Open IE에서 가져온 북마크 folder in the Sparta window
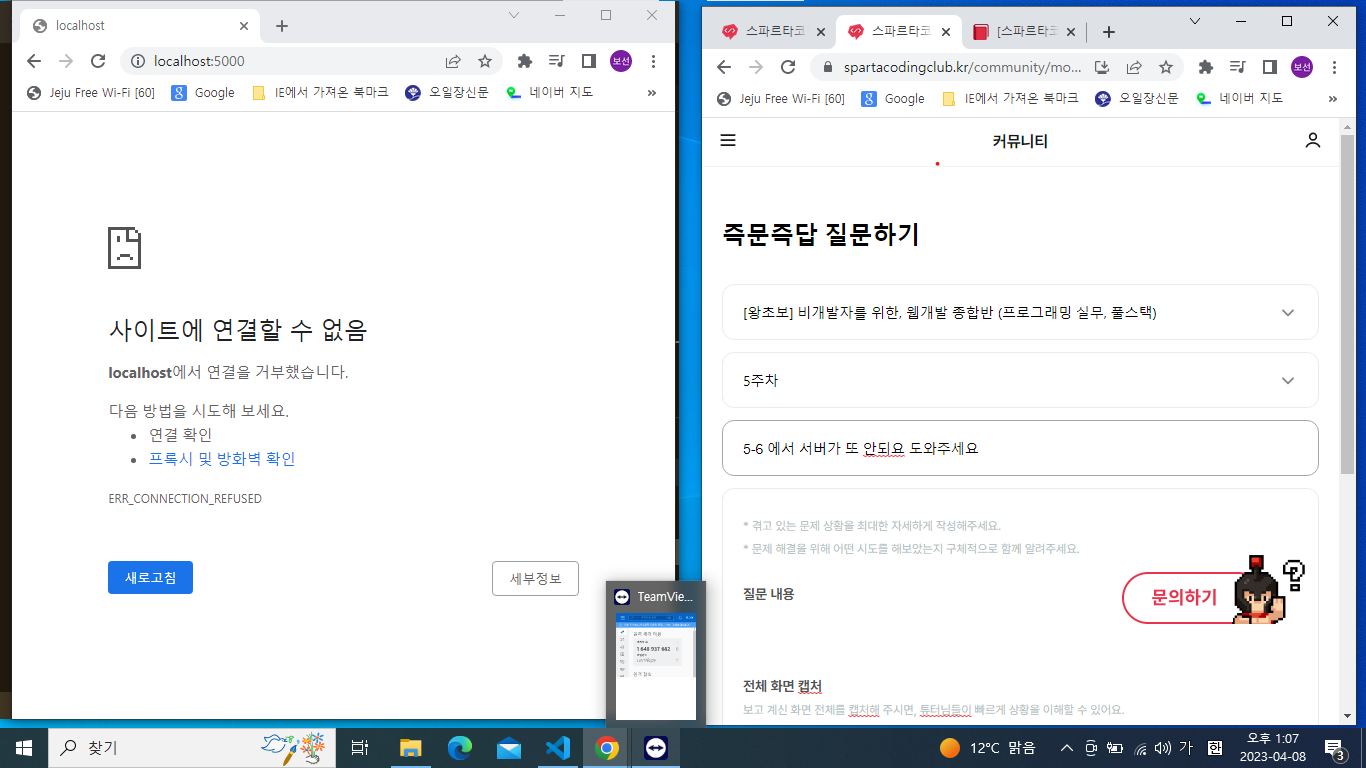1366x768 pixels. [1010, 99]
